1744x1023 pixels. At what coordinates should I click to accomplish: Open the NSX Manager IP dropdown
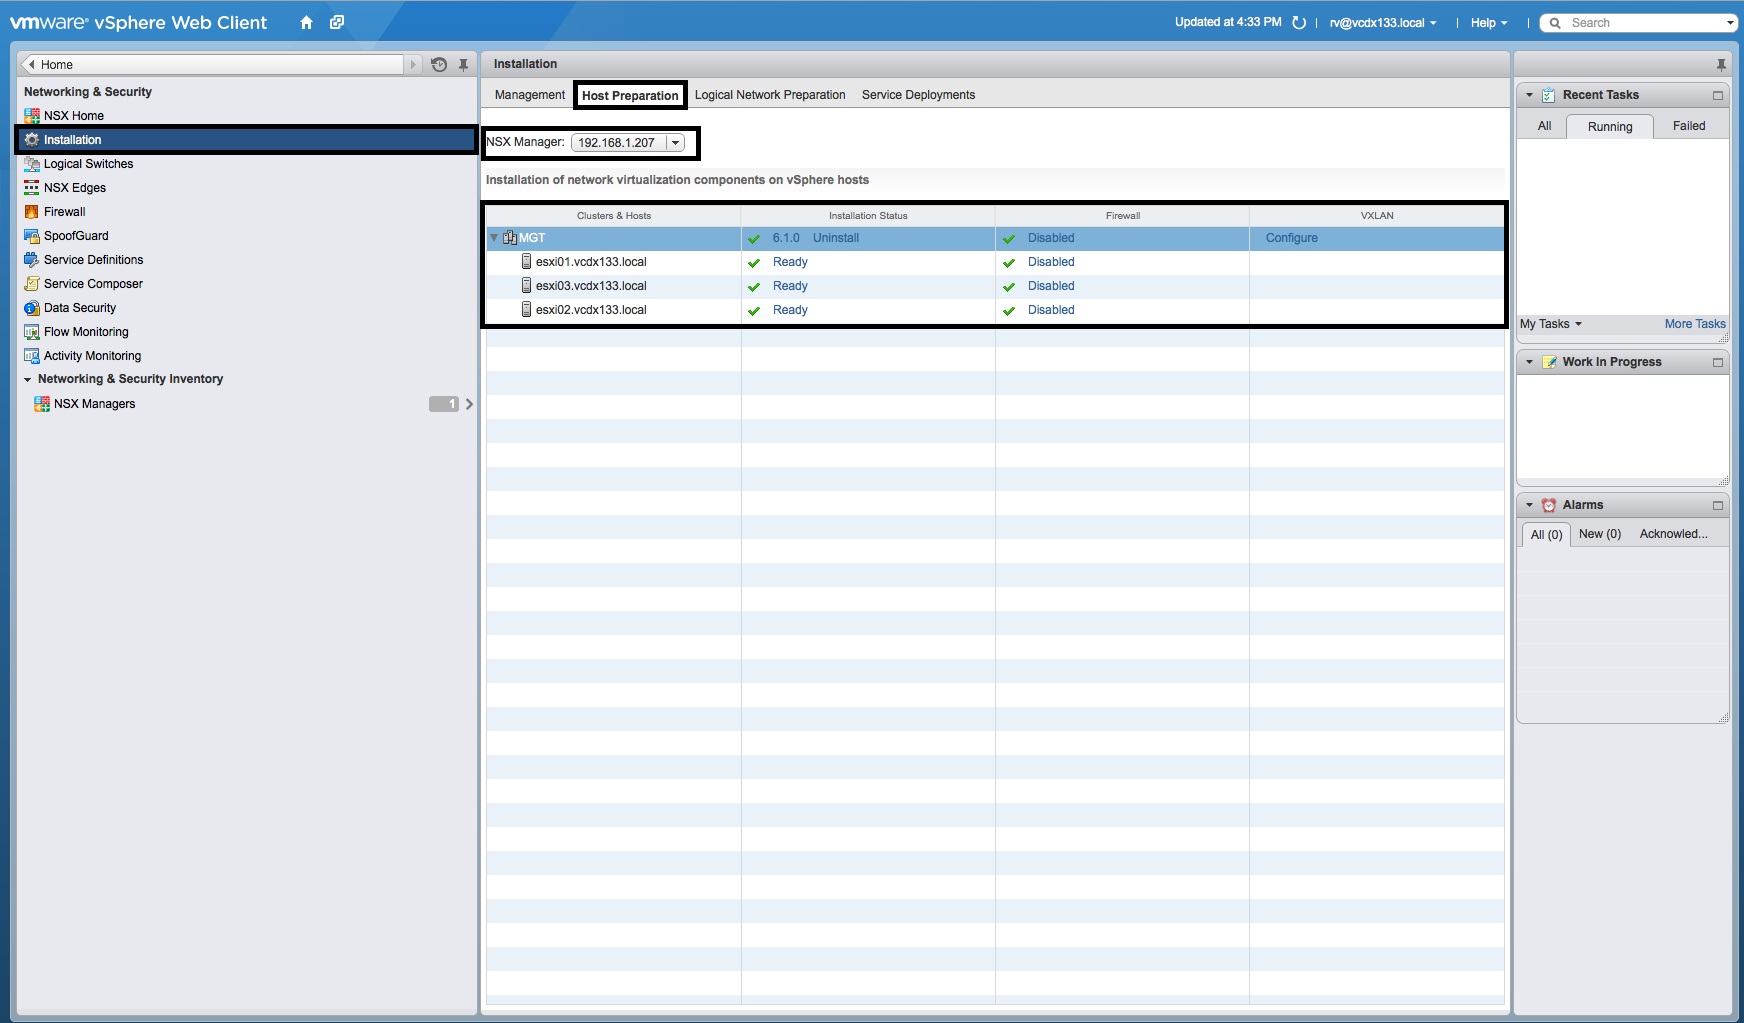point(676,143)
